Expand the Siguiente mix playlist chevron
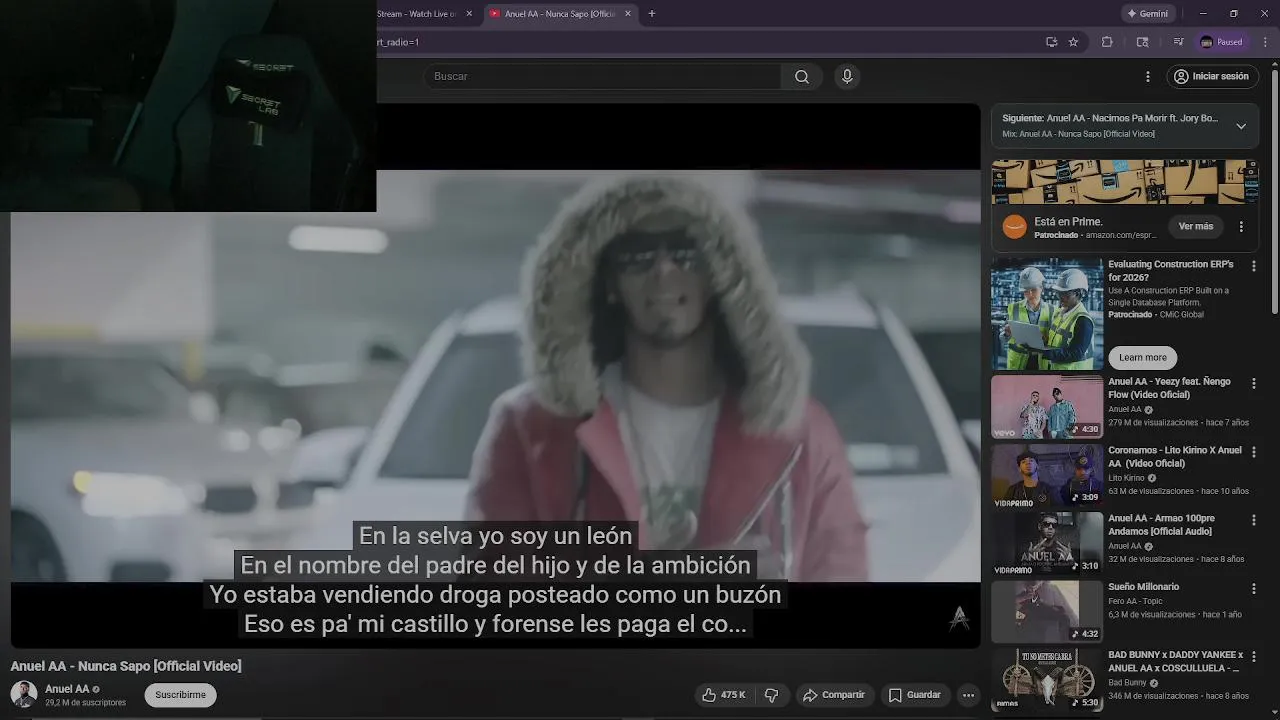Viewport: 1280px width, 720px height. click(1241, 126)
